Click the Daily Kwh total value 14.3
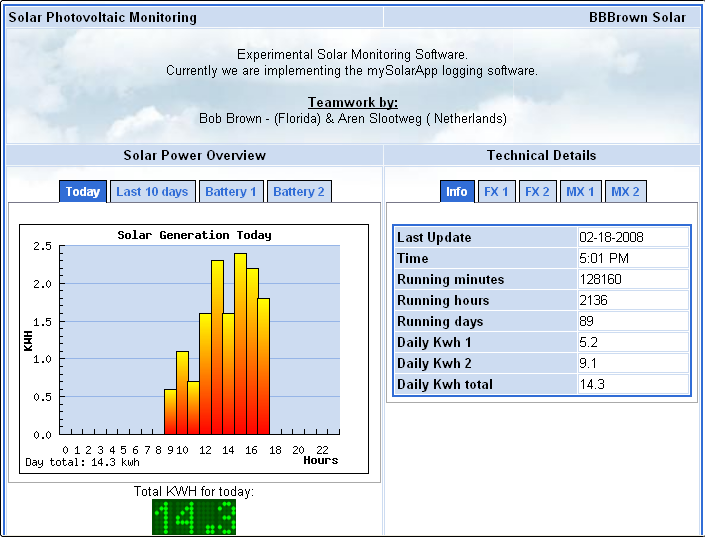This screenshot has height=537, width=705. [x=592, y=385]
